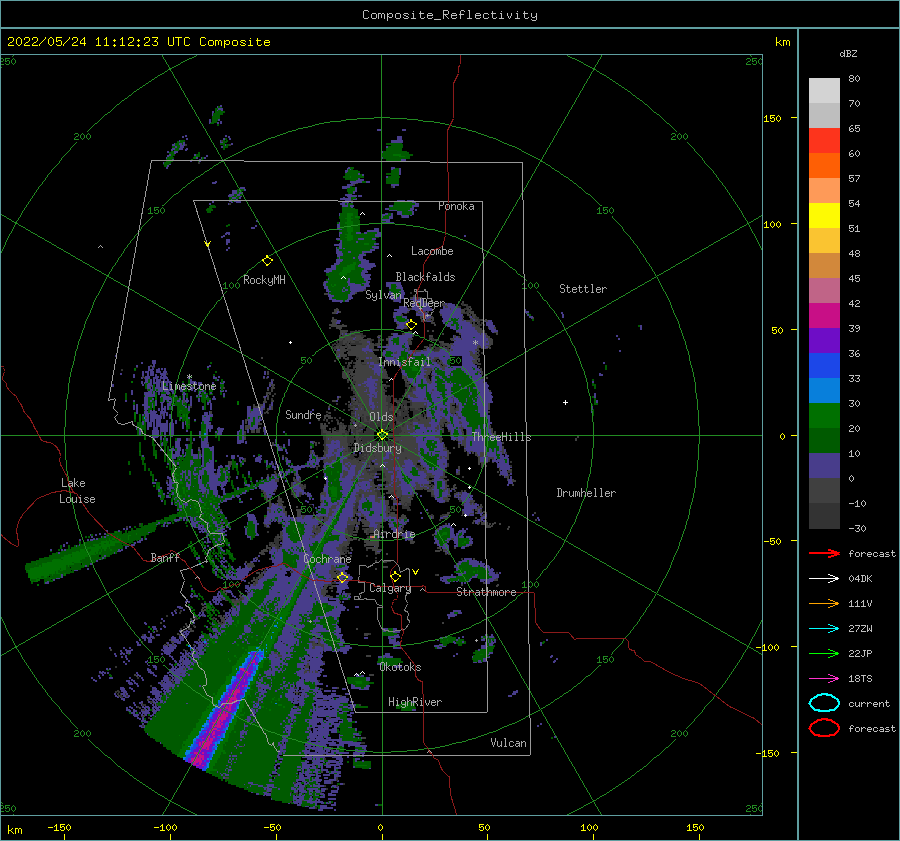The image size is (900, 841).
Task: Click the Airdrie label
Action: [394, 534]
